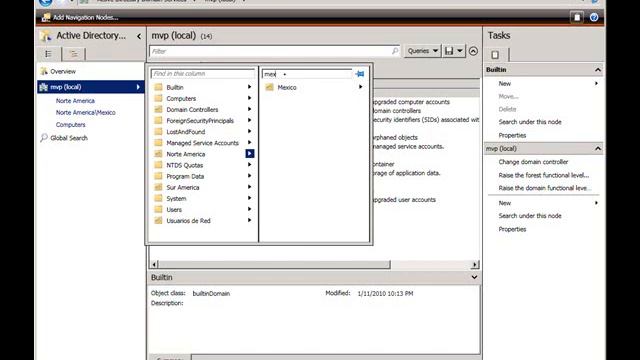Image resolution: width=640 pixels, height=360 pixels.
Task: Select Norte America in column list
Action: [185, 154]
